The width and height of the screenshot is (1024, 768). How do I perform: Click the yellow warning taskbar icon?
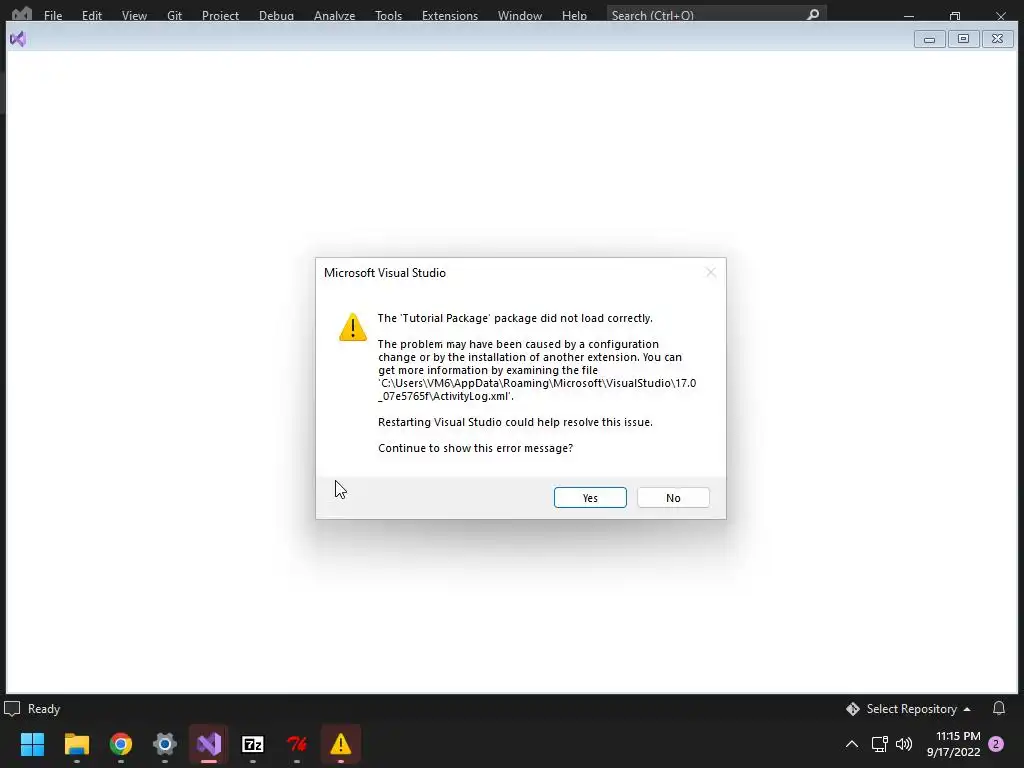341,744
